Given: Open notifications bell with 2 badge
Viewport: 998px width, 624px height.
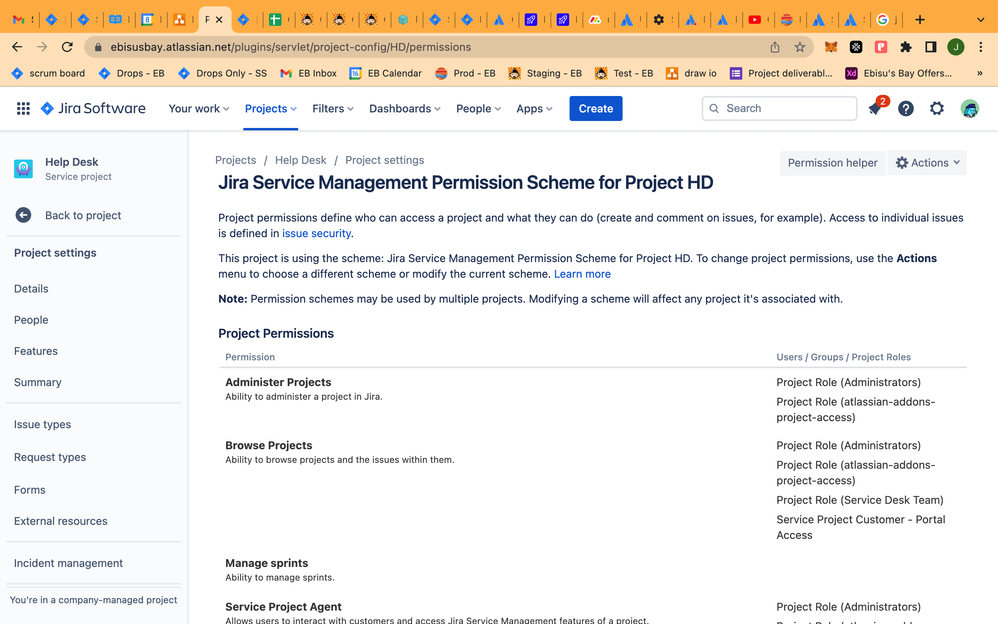Looking at the screenshot, I should pos(875,109).
